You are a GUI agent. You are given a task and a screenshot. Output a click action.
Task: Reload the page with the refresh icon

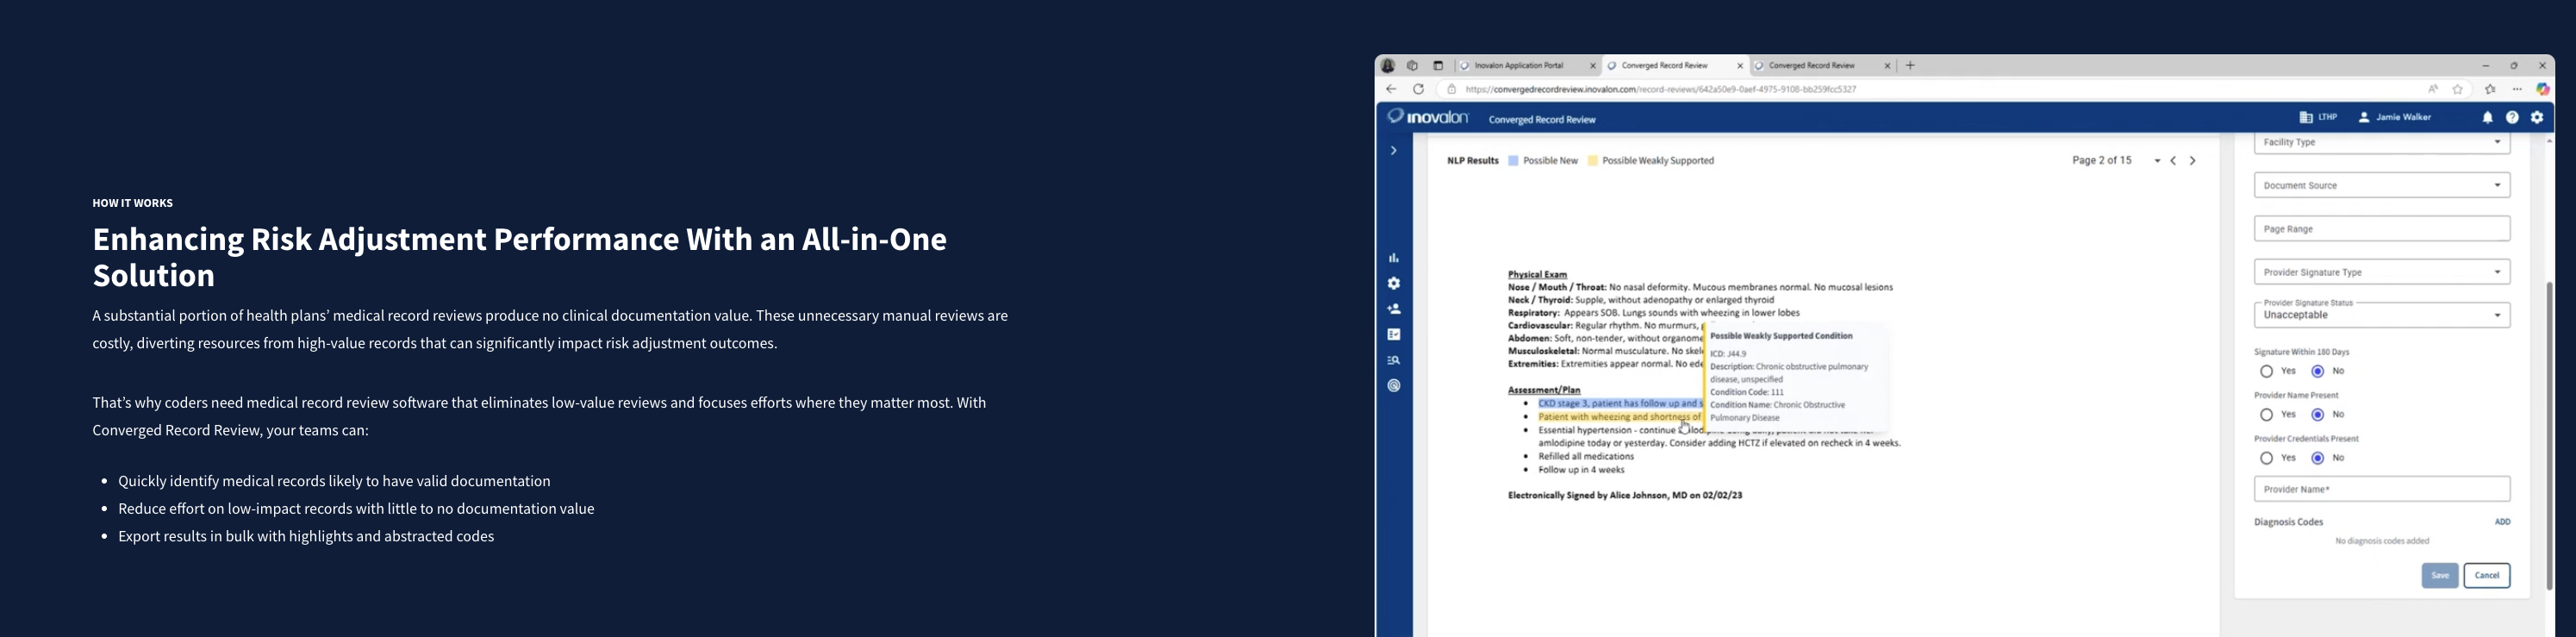click(x=1418, y=90)
